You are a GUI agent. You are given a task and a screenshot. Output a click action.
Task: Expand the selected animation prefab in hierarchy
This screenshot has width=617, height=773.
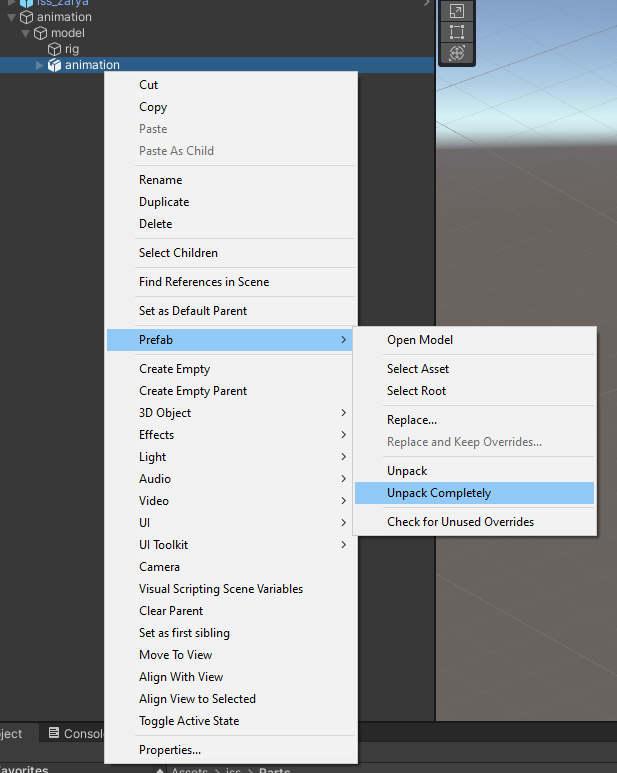40,65
